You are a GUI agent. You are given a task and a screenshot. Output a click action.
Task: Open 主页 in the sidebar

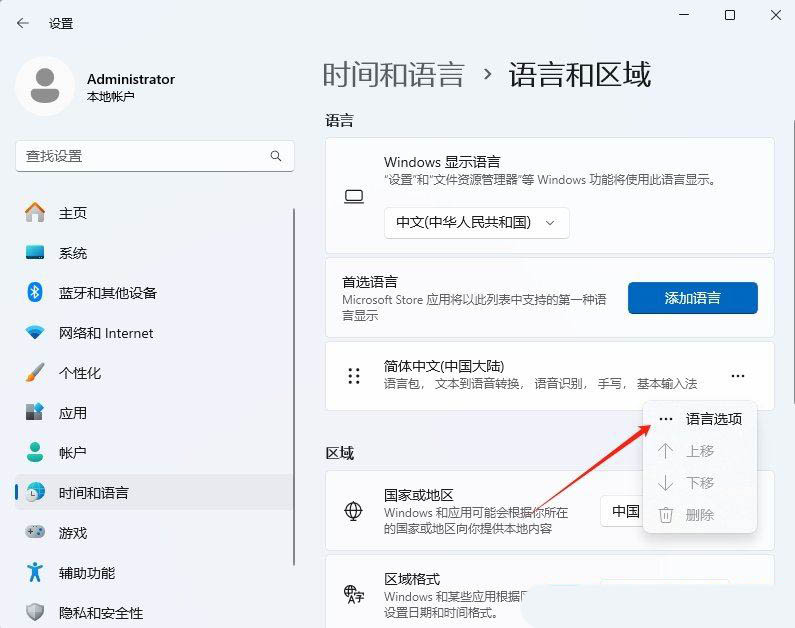click(x=152, y=212)
